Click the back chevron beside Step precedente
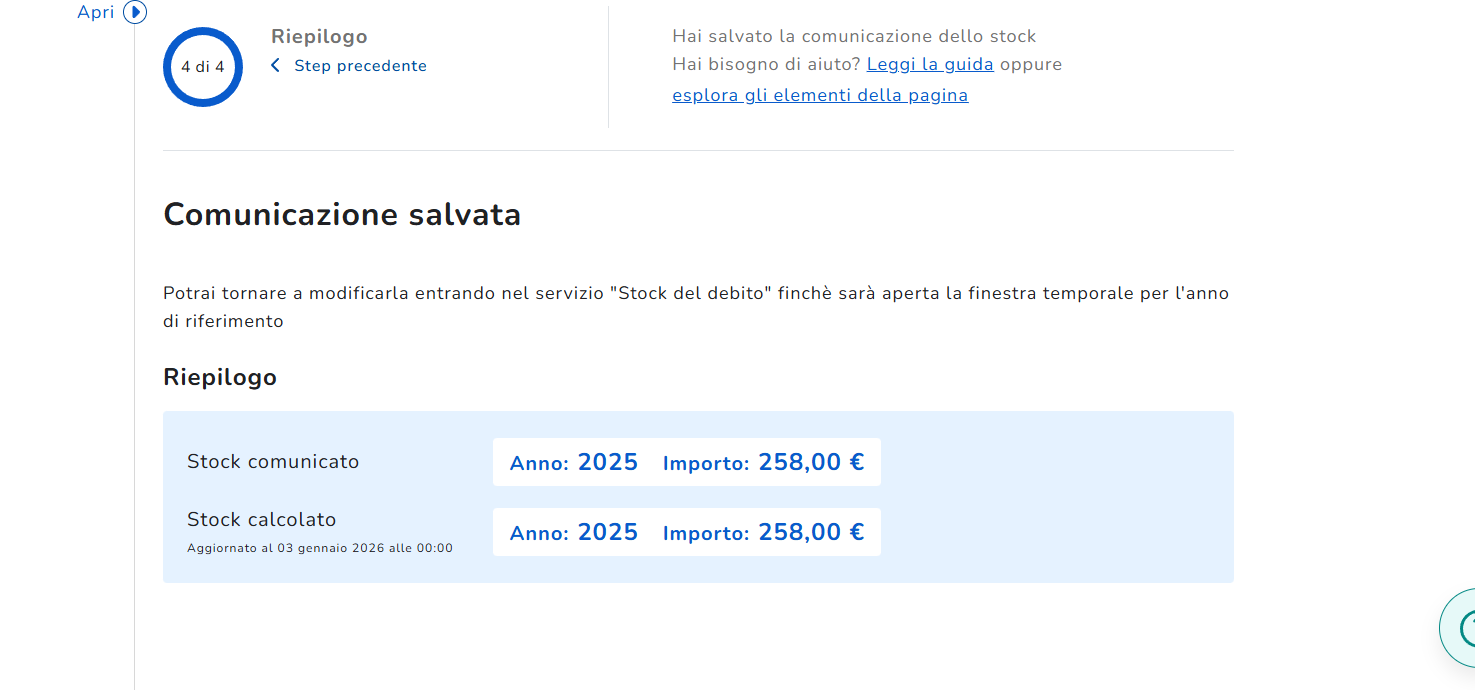Viewport: 1475px width, 690px height. click(x=276, y=66)
